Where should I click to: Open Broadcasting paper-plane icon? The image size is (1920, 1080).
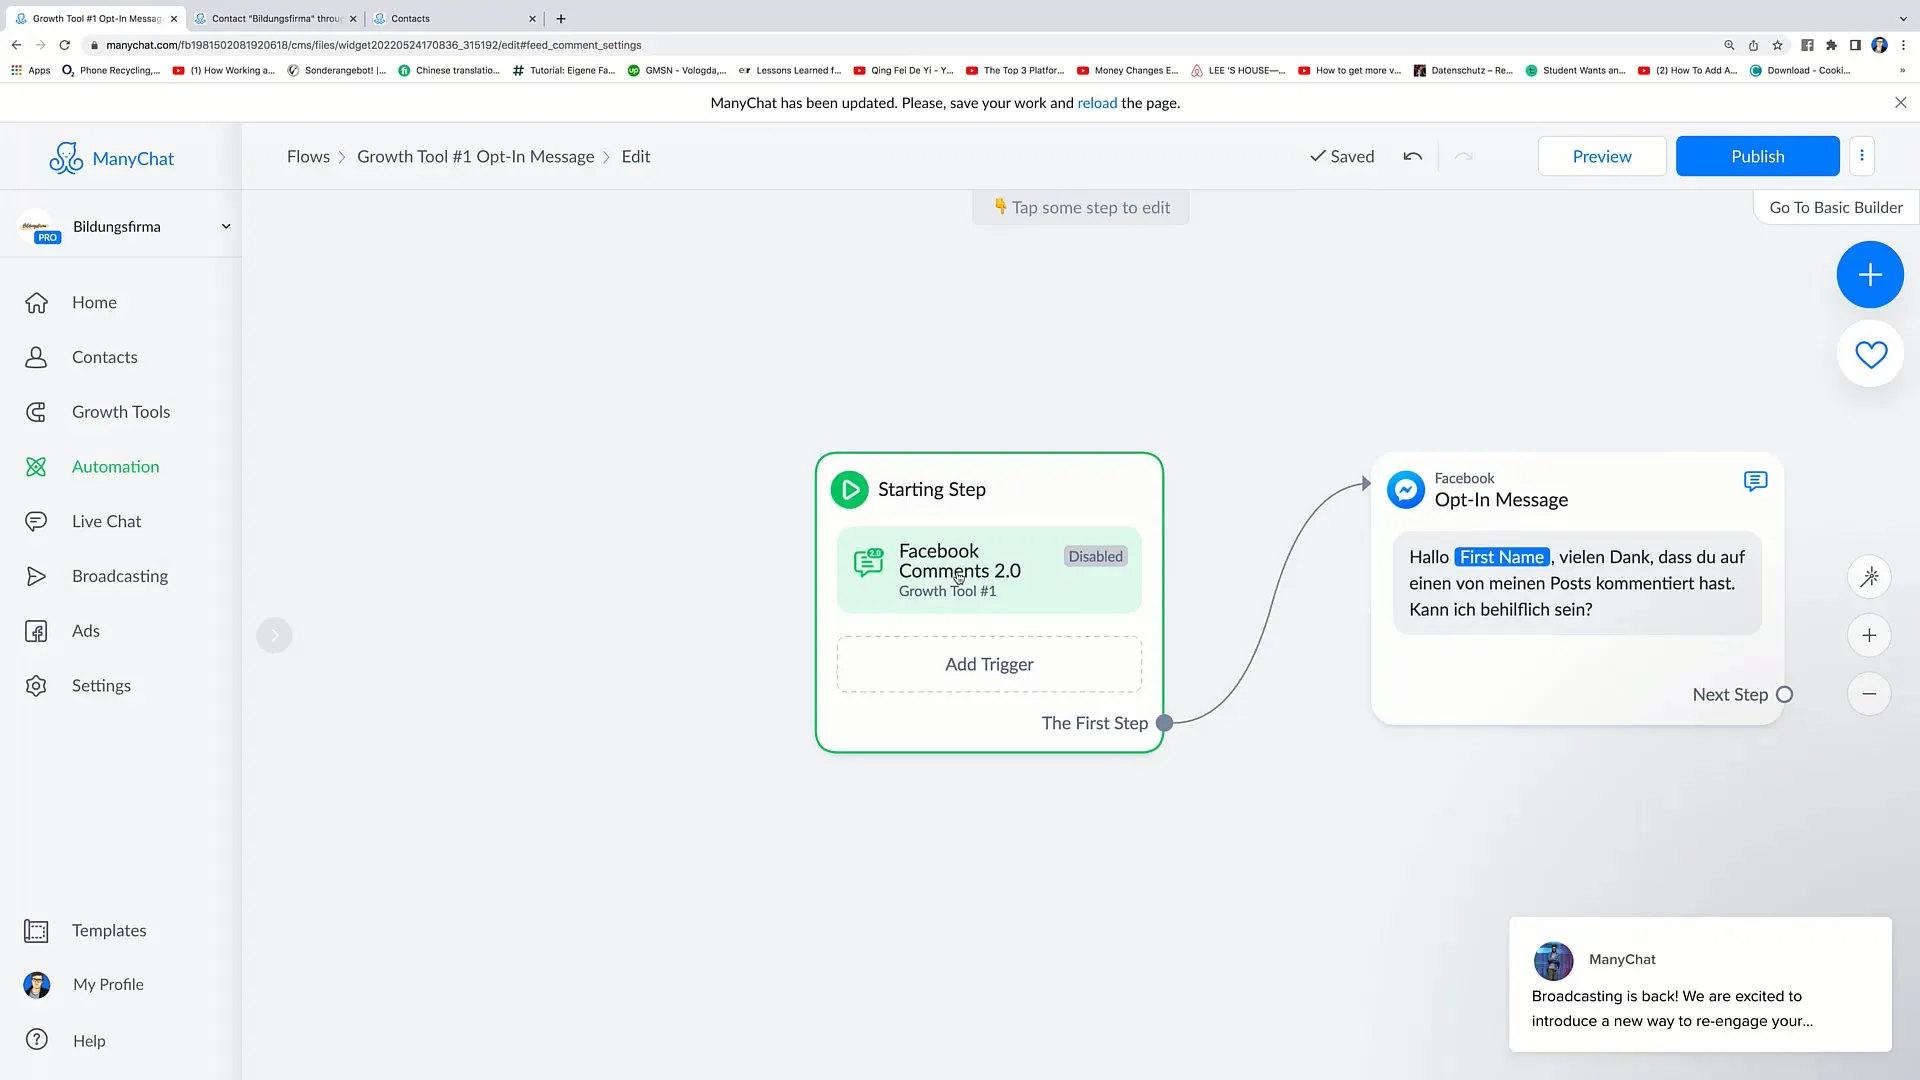click(x=36, y=576)
